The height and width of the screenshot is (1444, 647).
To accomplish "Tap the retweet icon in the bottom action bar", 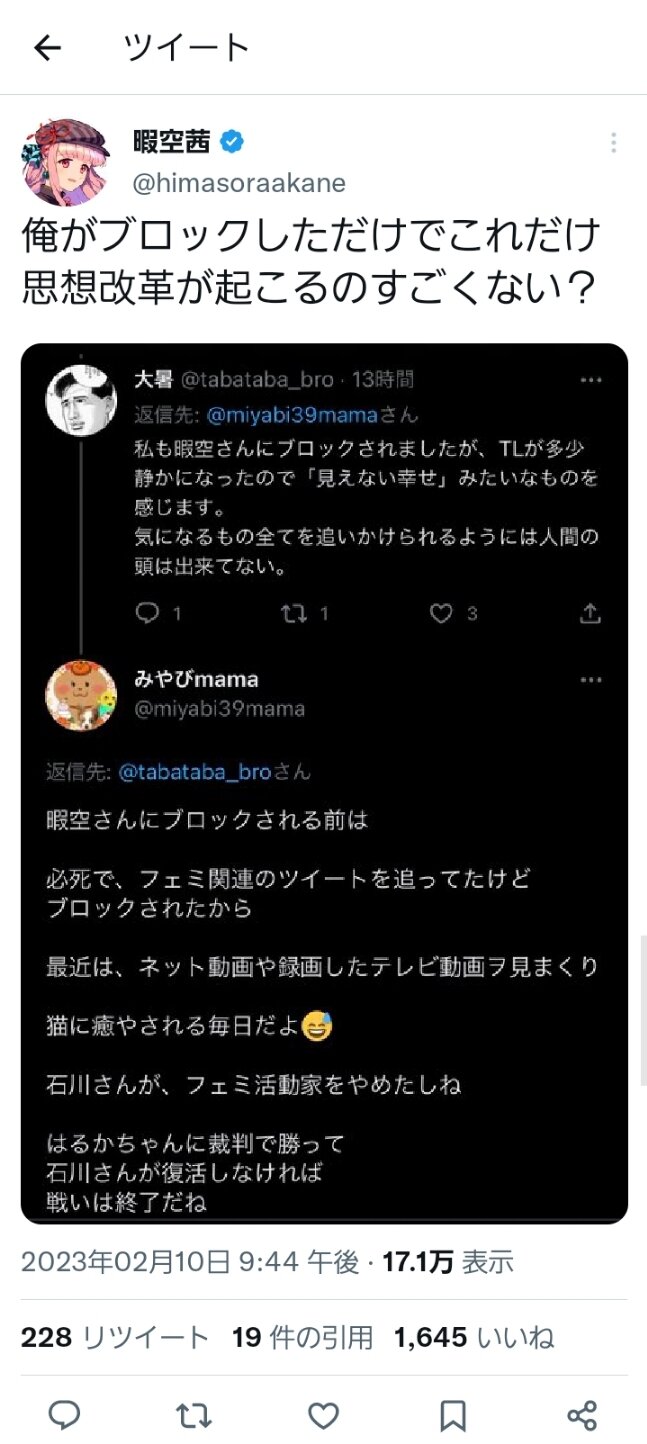I will 193,1415.
